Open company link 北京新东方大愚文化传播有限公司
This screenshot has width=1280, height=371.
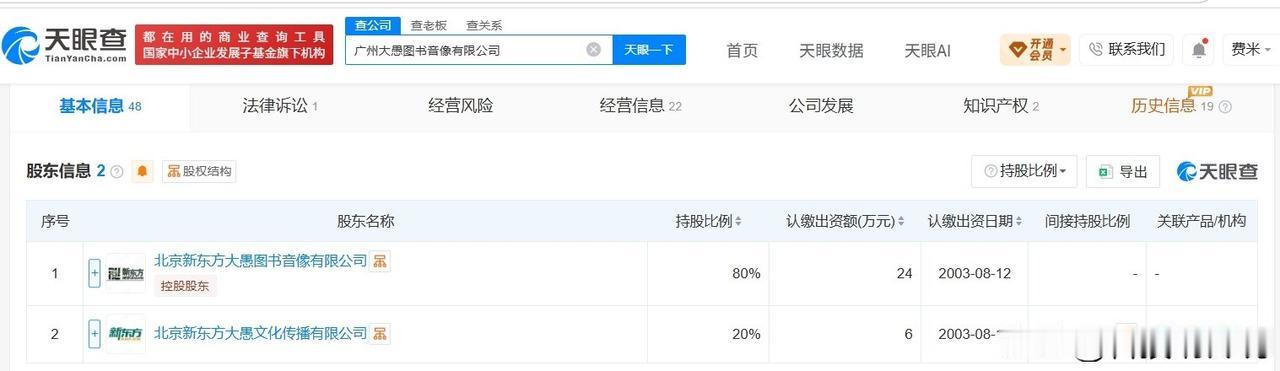coord(261,333)
